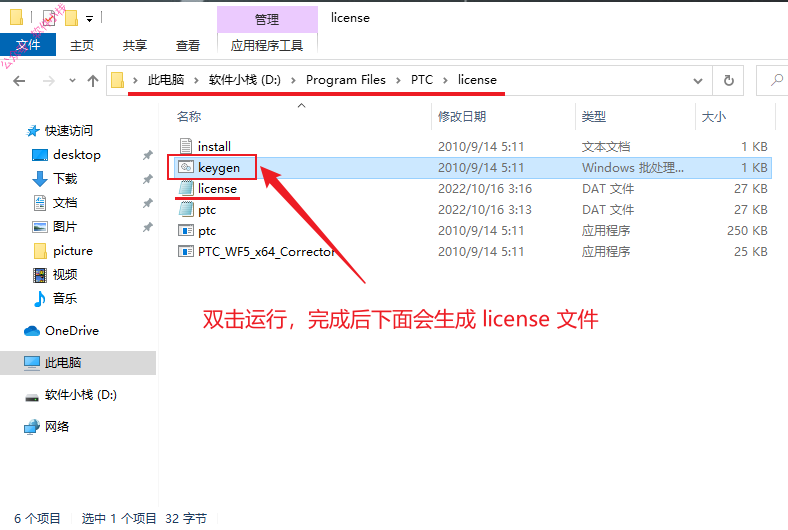Click the back navigation arrow

point(19,80)
